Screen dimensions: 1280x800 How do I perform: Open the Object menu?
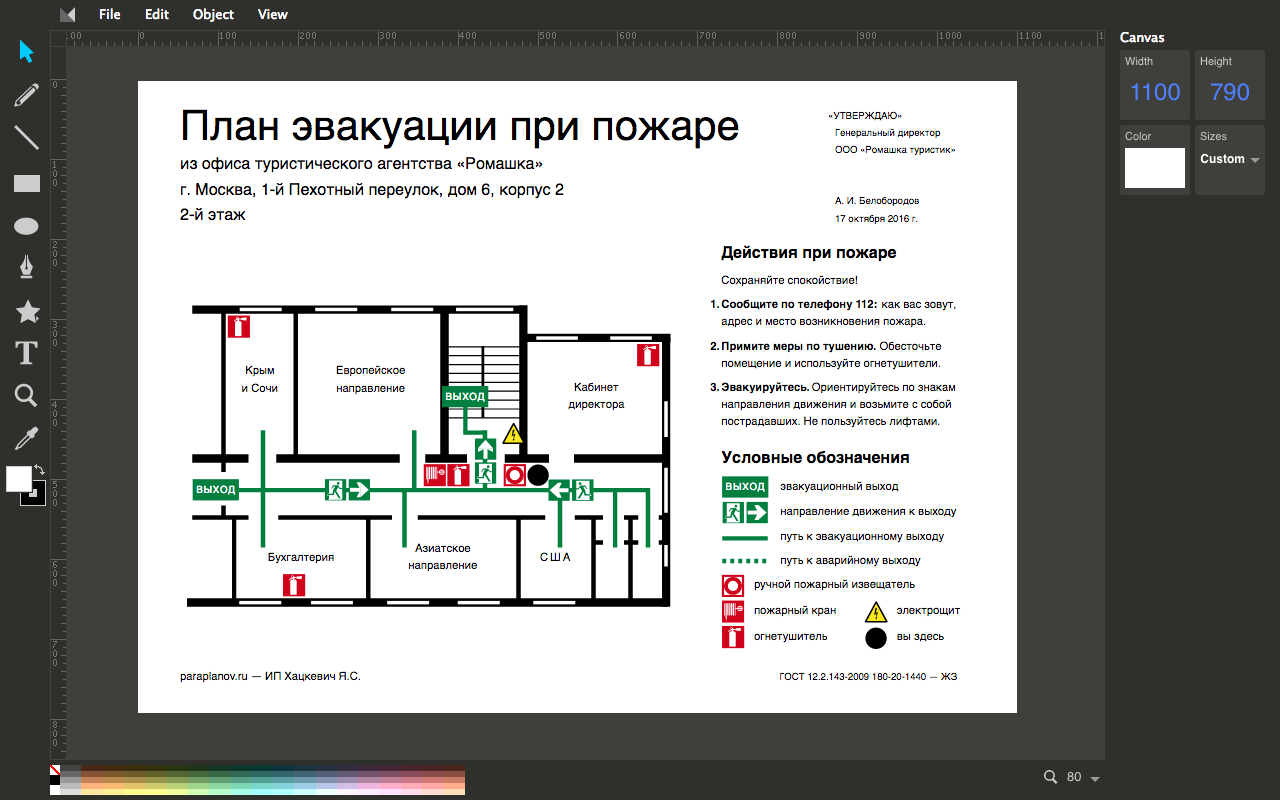click(x=213, y=14)
